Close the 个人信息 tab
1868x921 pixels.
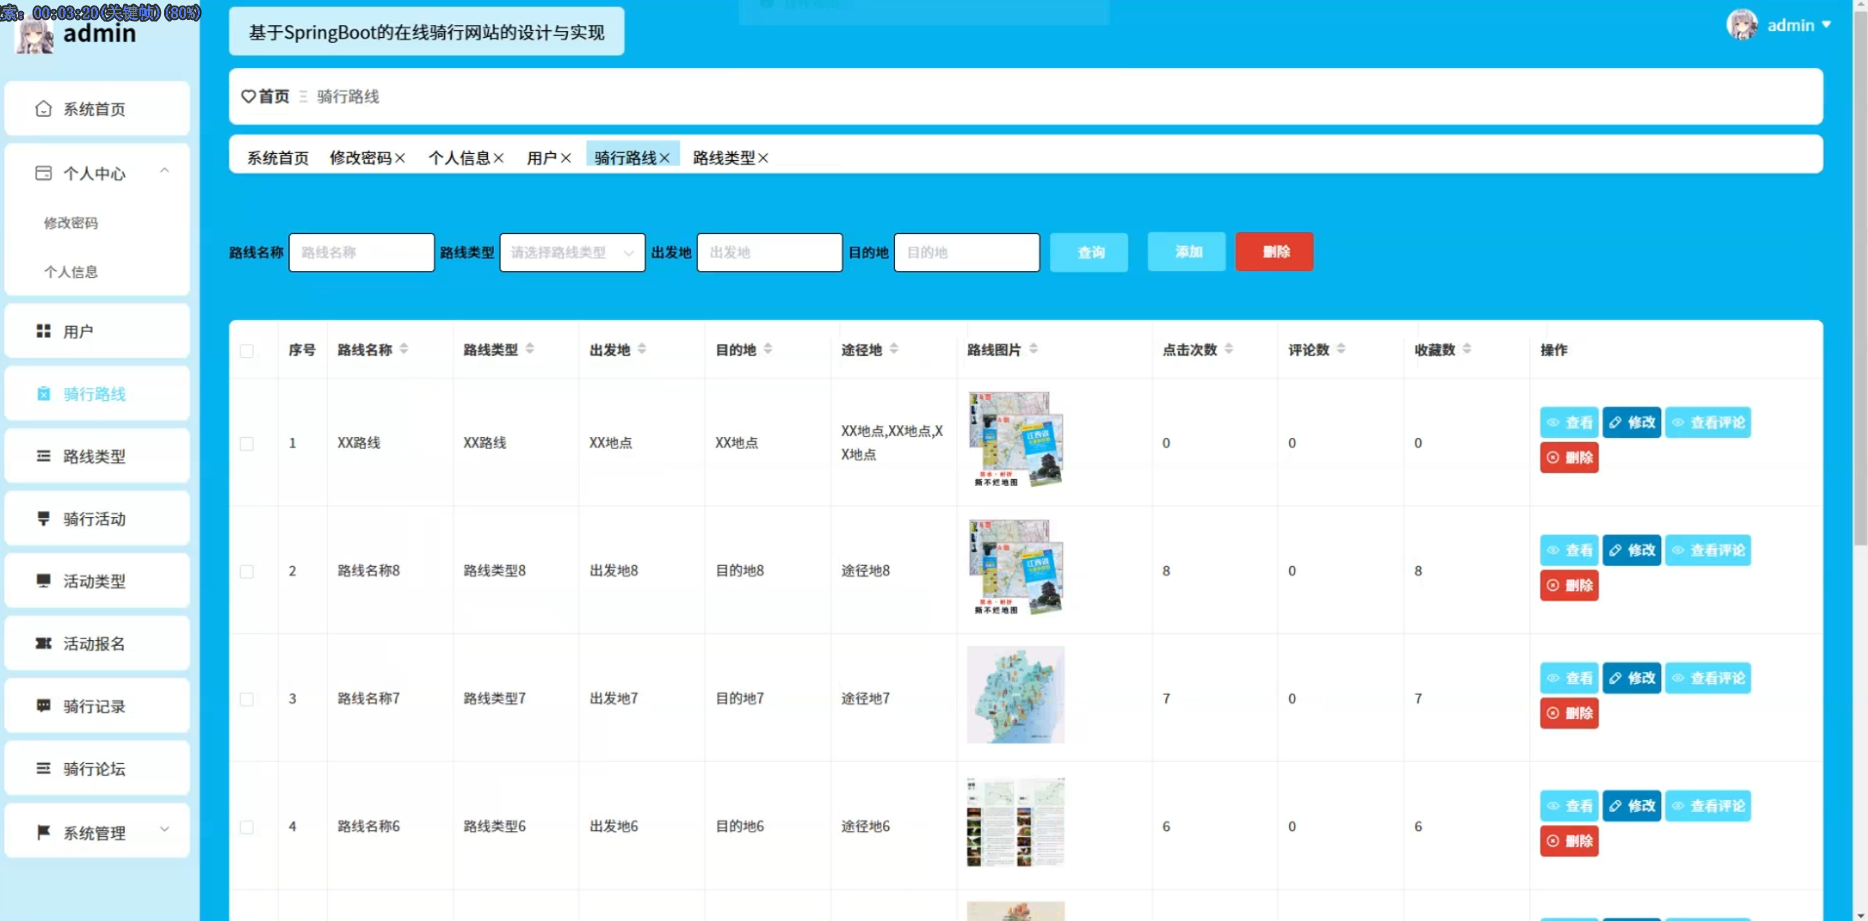pyautogui.click(x=498, y=158)
